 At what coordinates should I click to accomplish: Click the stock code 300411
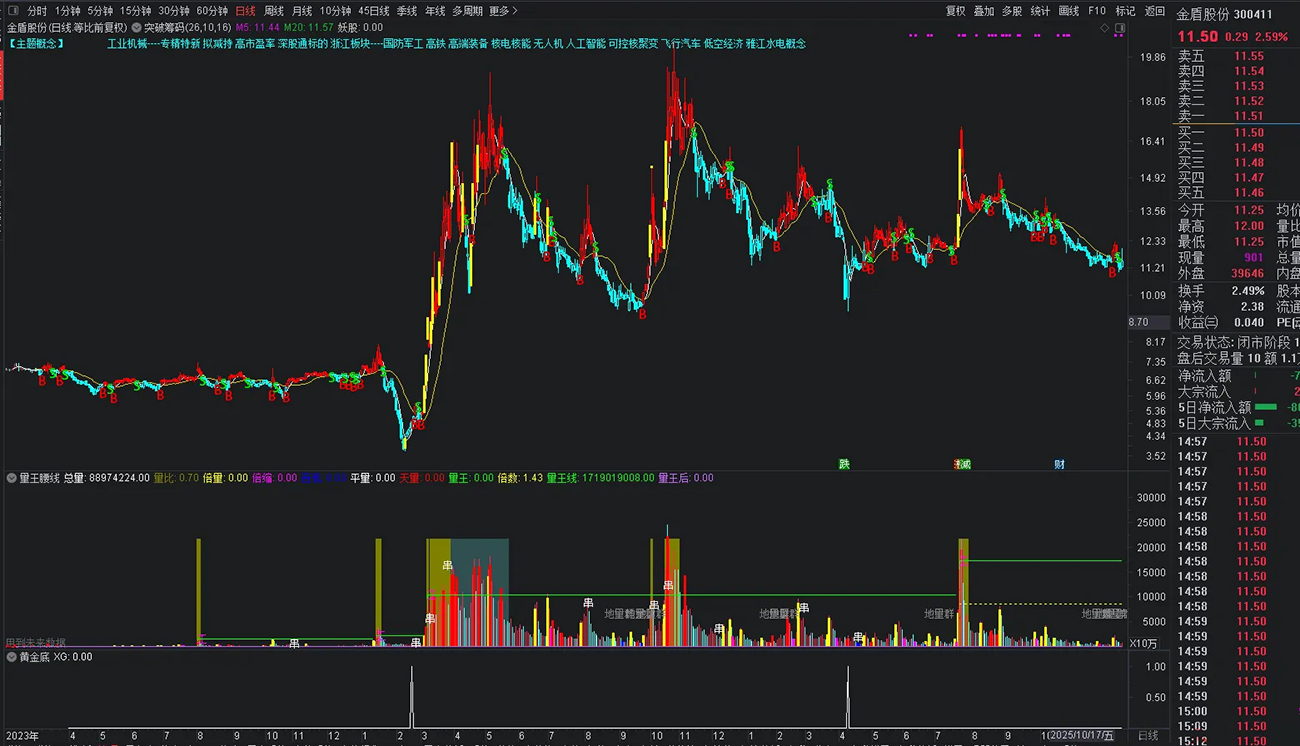[1253, 14]
